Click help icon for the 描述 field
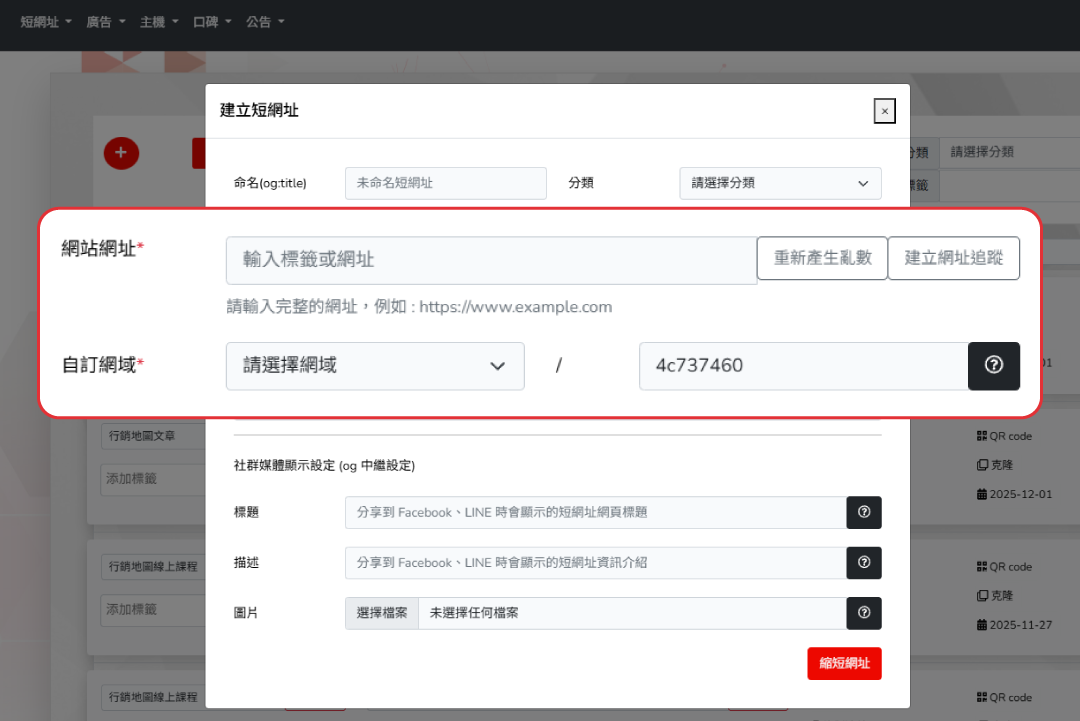The width and height of the screenshot is (1080, 721). (864, 563)
